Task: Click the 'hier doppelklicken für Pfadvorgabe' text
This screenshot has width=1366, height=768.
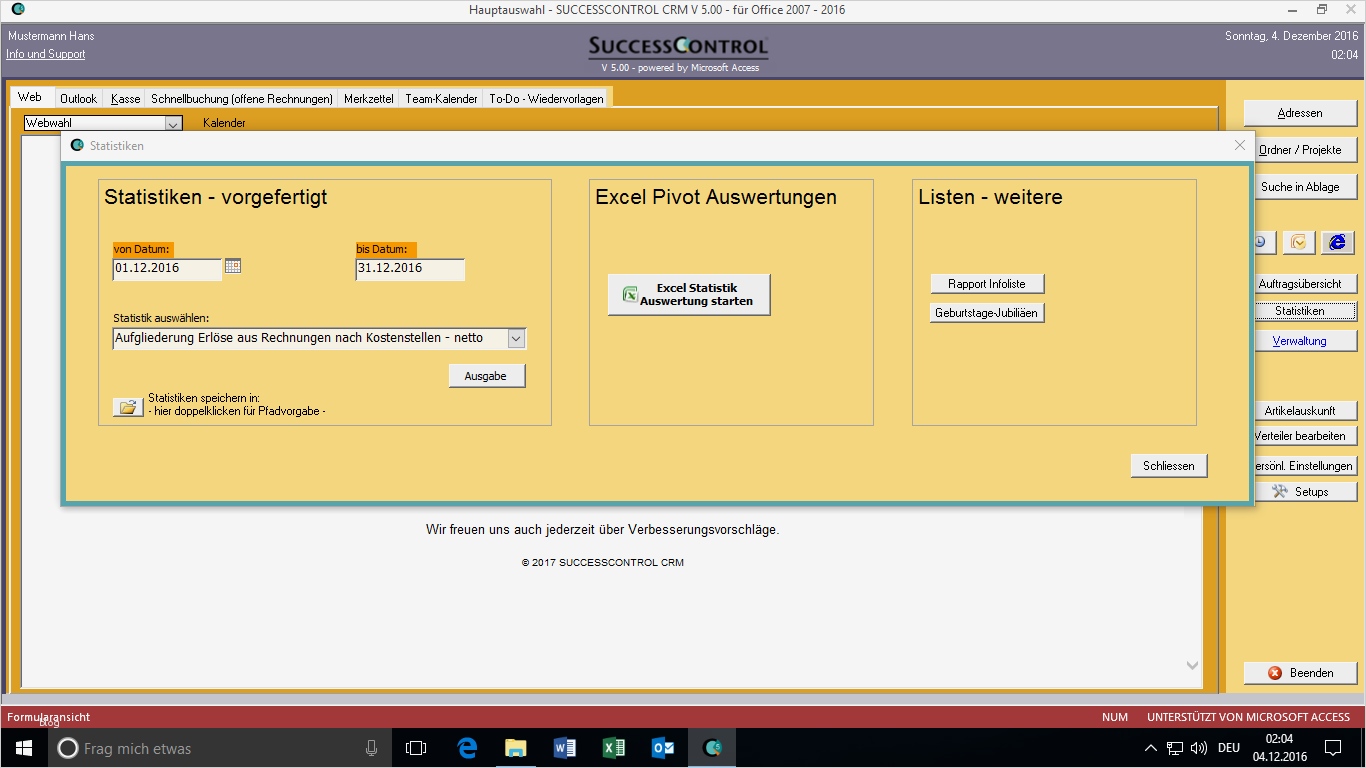Action: pyautogui.click(x=237, y=411)
